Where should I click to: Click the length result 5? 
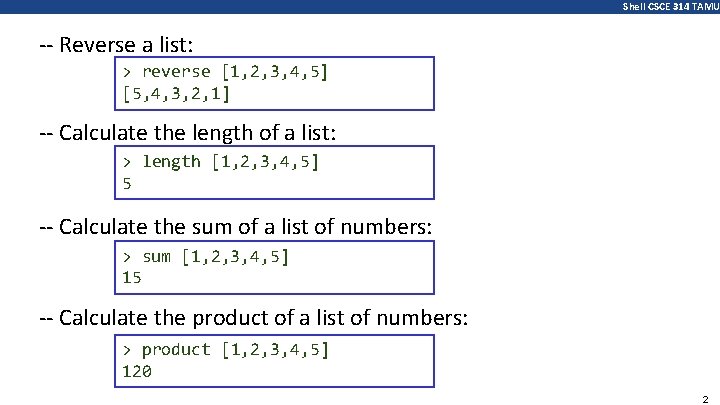coord(127,183)
